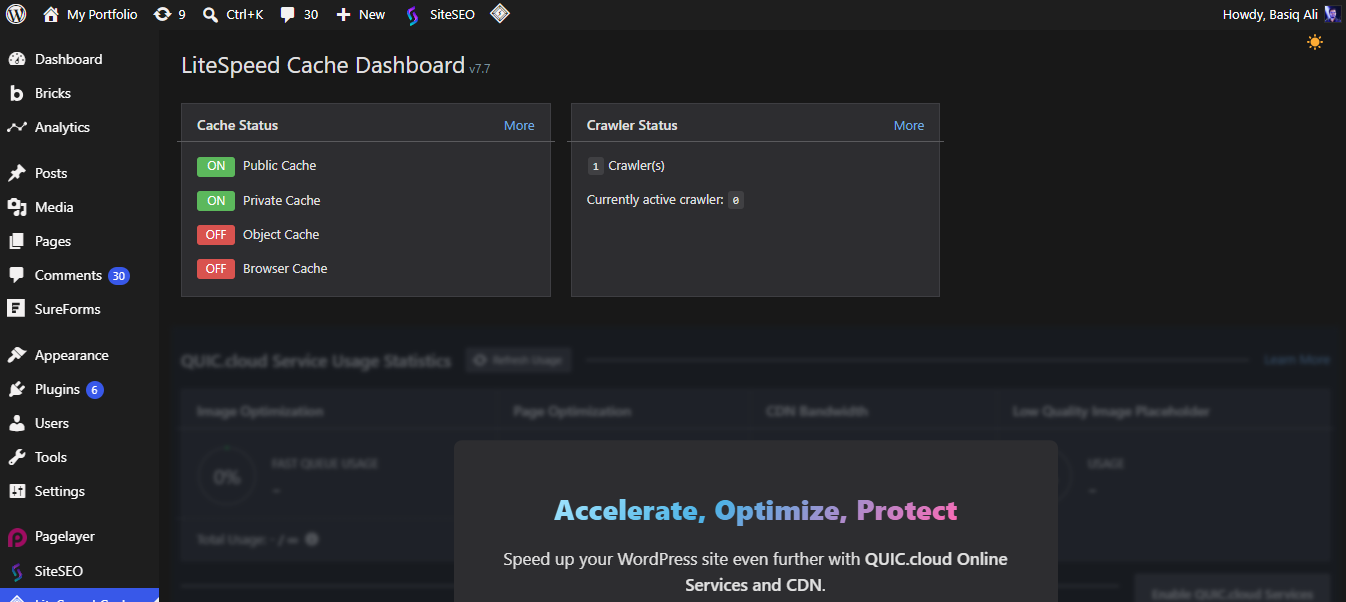Click the v7.7 version label
The image size is (1346, 602).
click(480, 68)
